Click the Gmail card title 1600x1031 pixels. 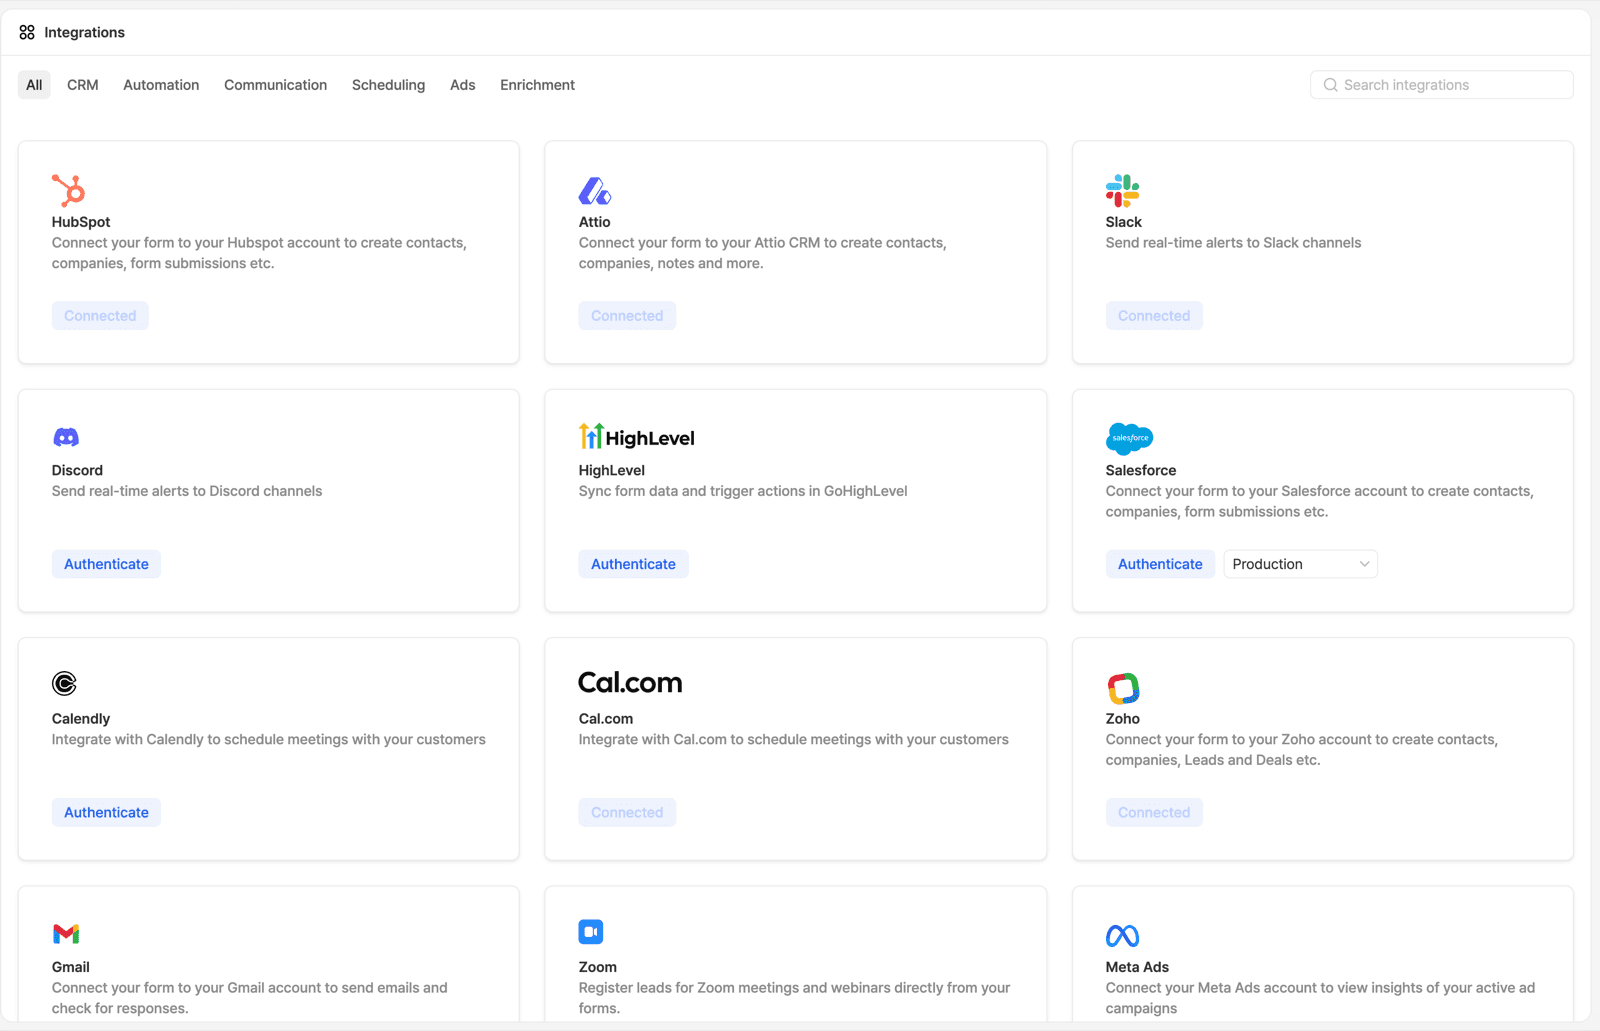[x=70, y=967]
